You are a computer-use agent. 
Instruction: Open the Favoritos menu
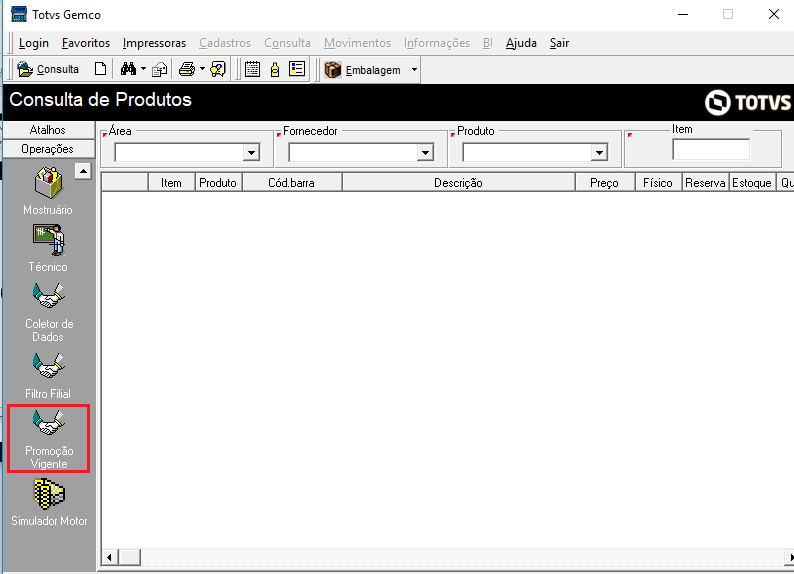[x=86, y=43]
